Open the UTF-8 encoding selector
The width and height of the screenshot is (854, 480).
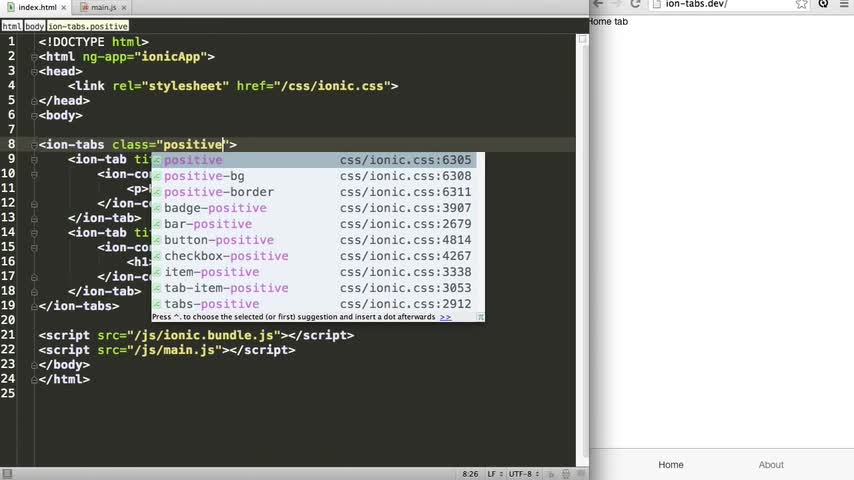[x=523, y=474]
